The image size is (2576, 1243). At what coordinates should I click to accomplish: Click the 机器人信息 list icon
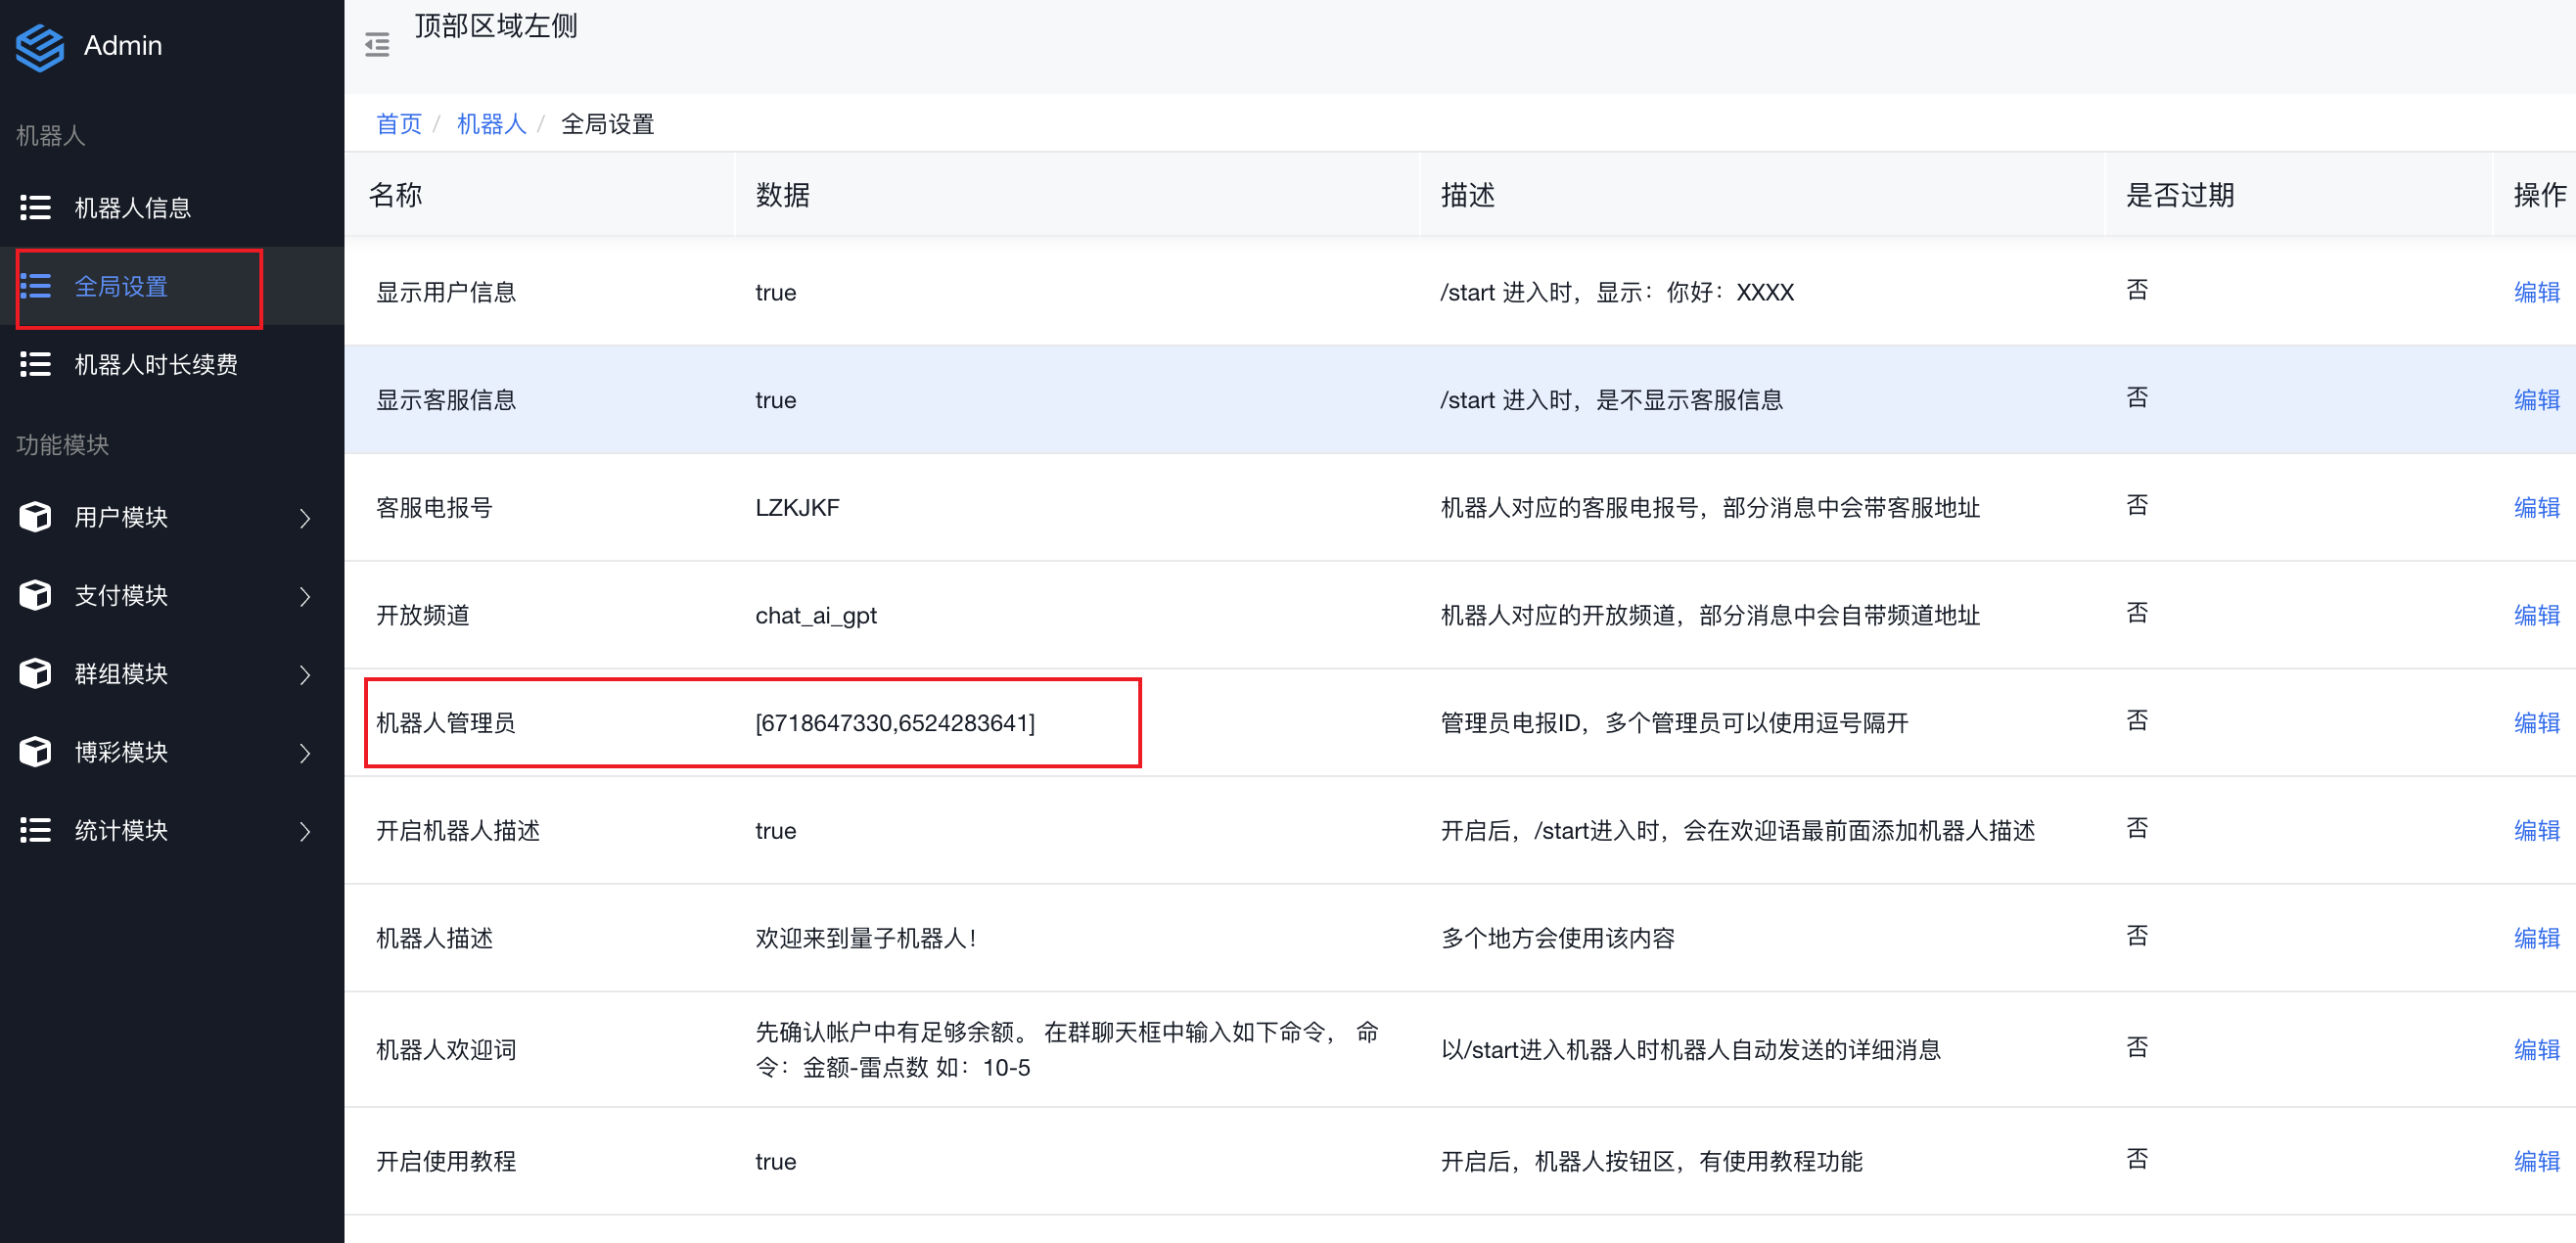35,208
